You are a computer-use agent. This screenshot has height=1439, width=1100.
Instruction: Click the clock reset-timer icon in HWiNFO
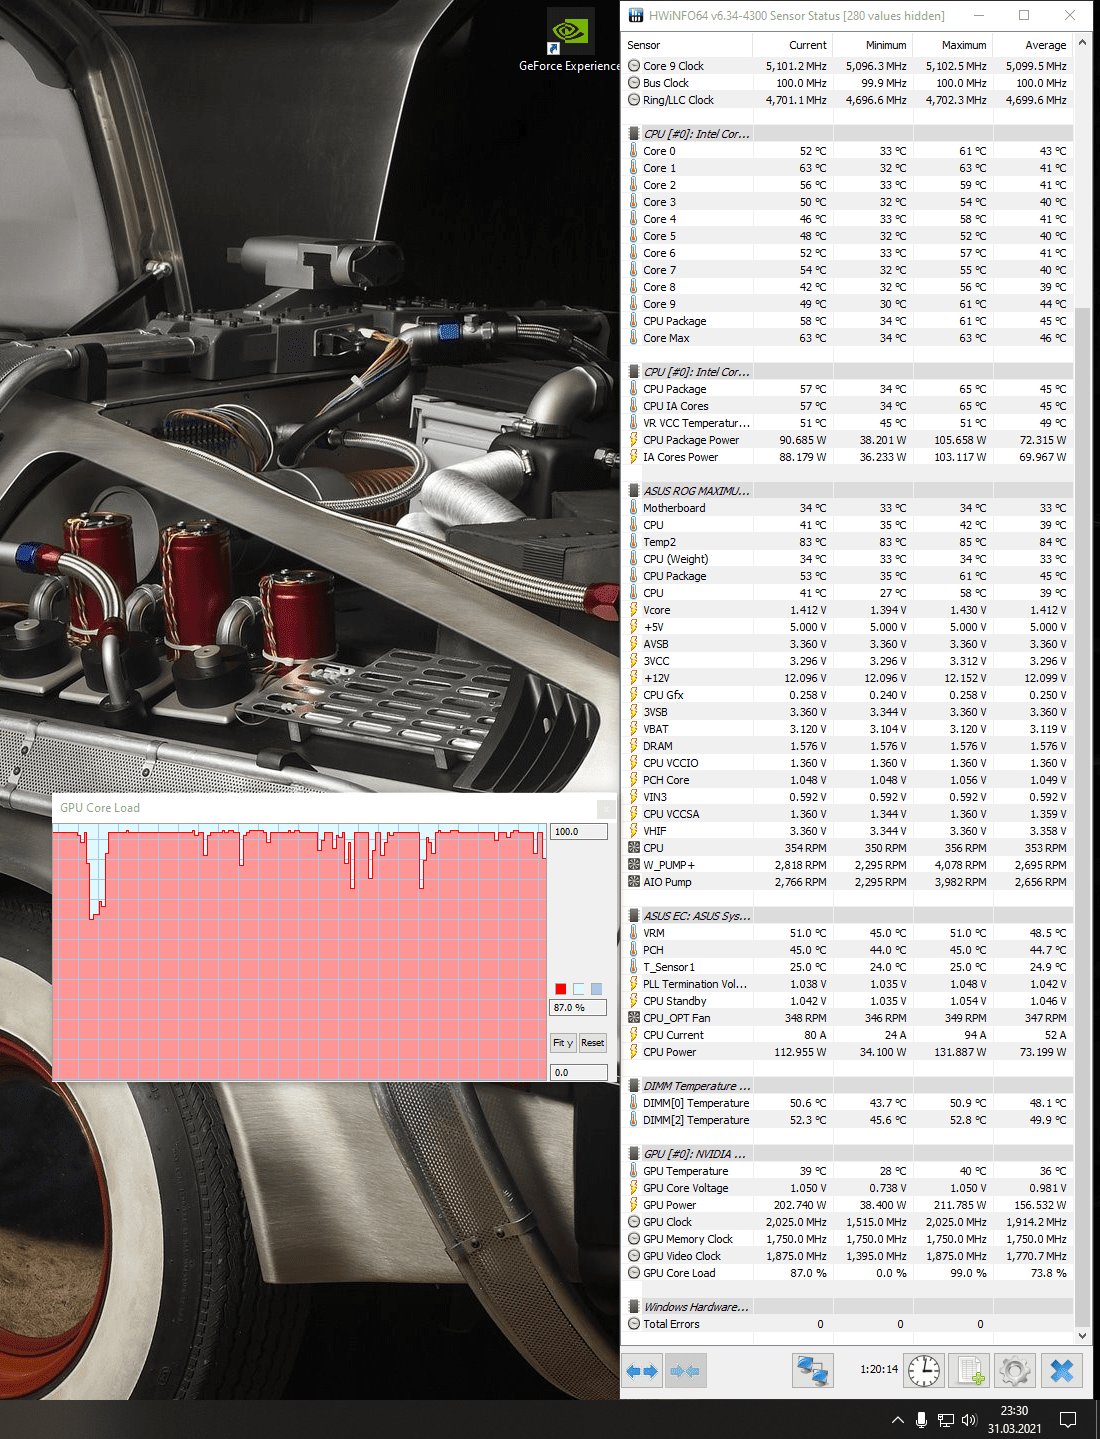coord(924,1370)
